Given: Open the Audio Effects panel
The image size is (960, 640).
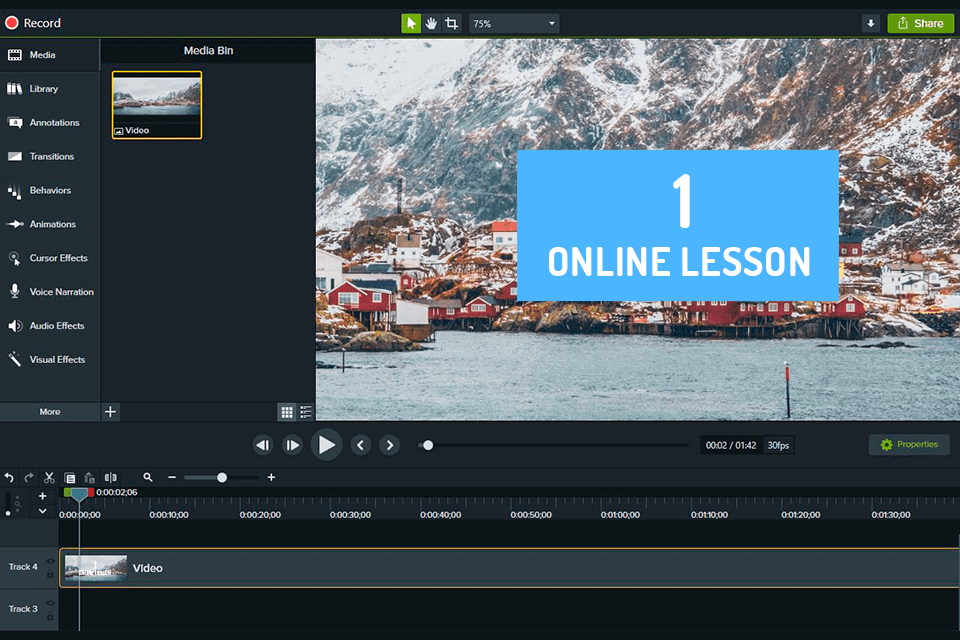Looking at the screenshot, I should pos(48,325).
